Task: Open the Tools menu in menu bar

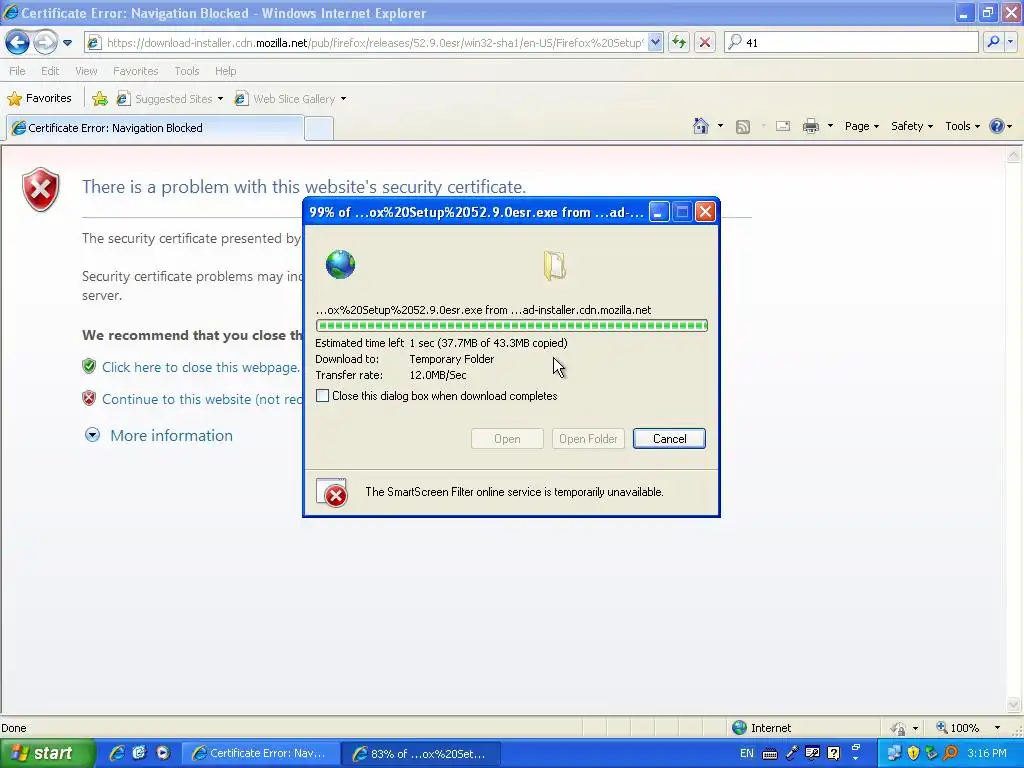Action: point(187,71)
